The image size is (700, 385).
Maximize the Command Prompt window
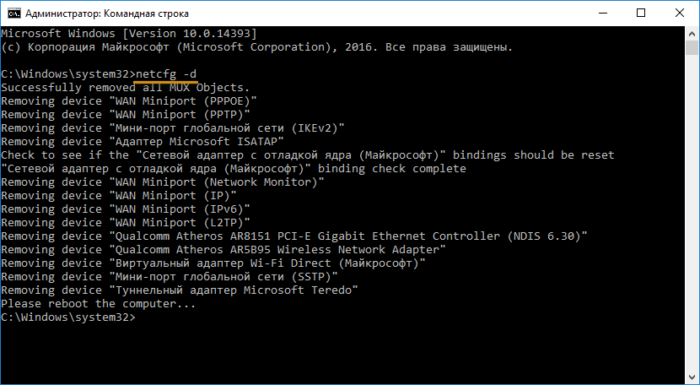click(x=641, y=13)
